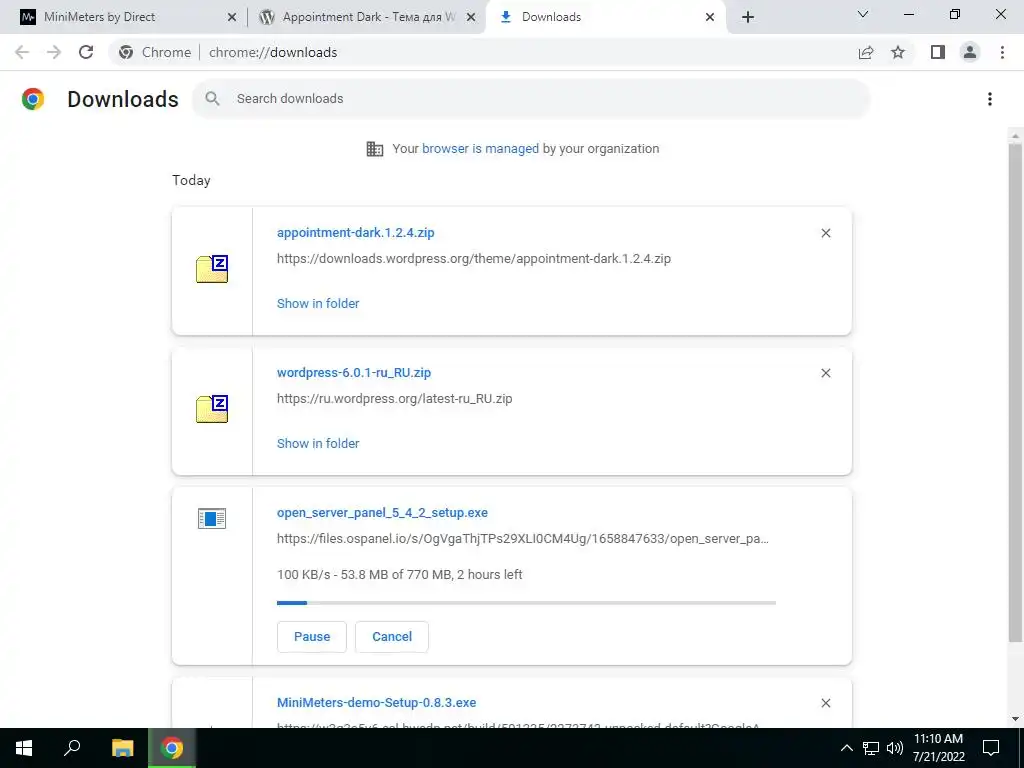Click the appointment-dark source URL

(473, 259)
